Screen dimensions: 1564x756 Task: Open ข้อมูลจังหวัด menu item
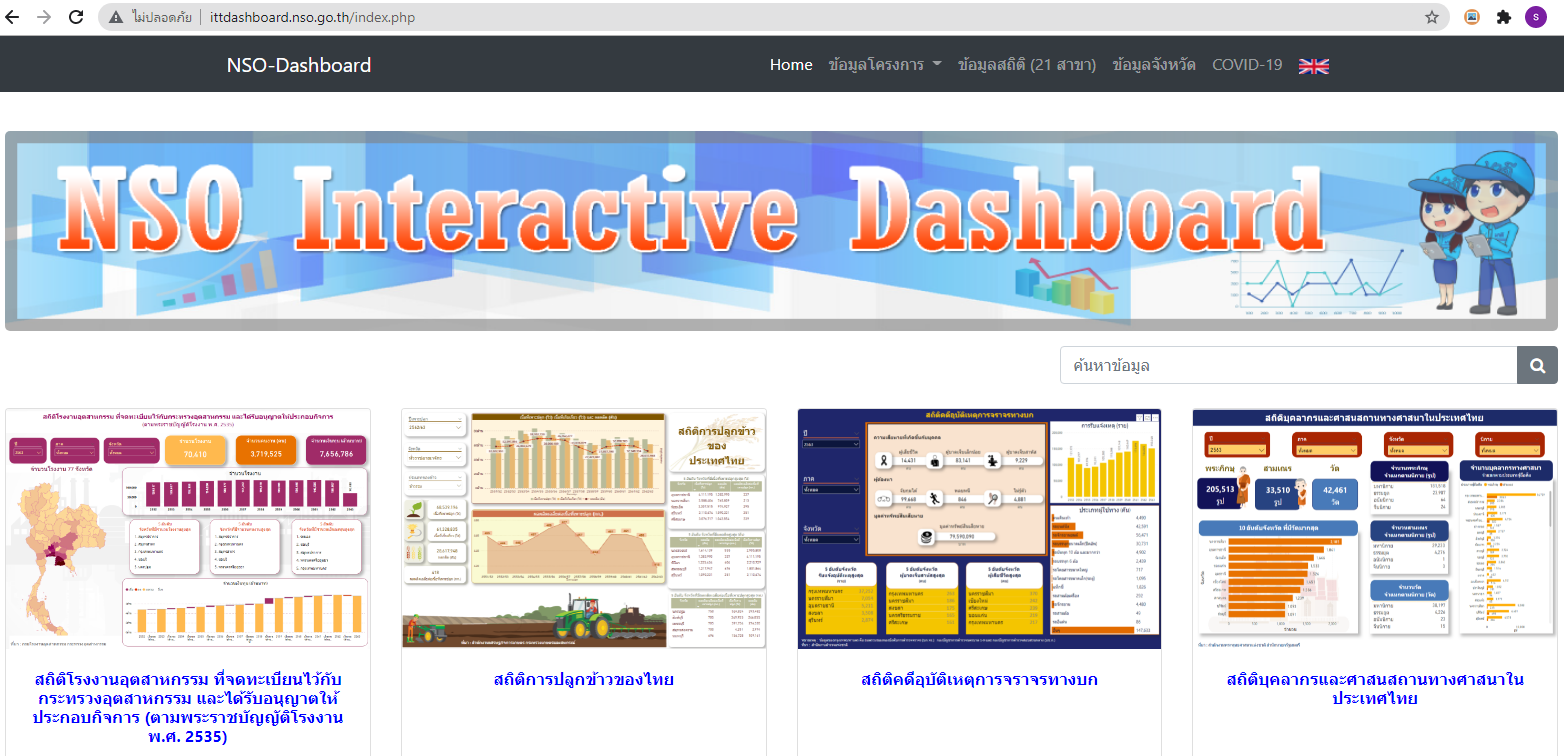click(x=1154, y=65)
